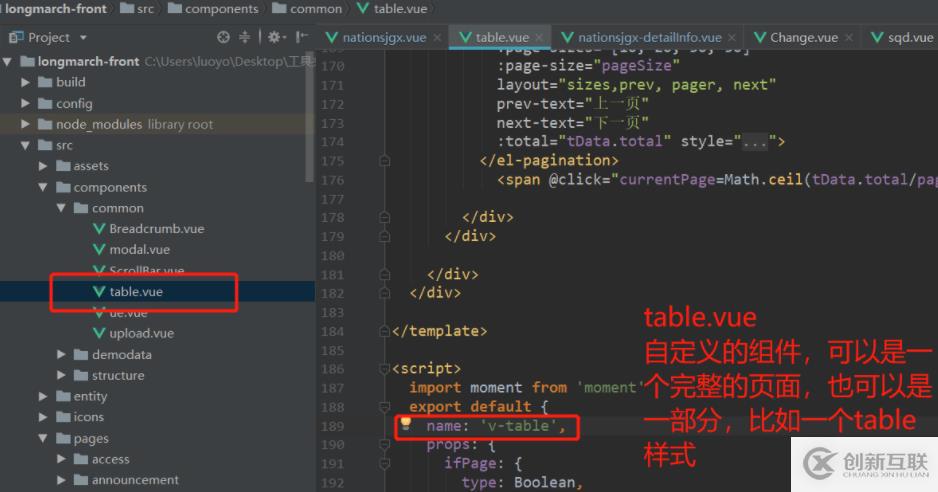Collapse the components folder arrow

(43, 187)
